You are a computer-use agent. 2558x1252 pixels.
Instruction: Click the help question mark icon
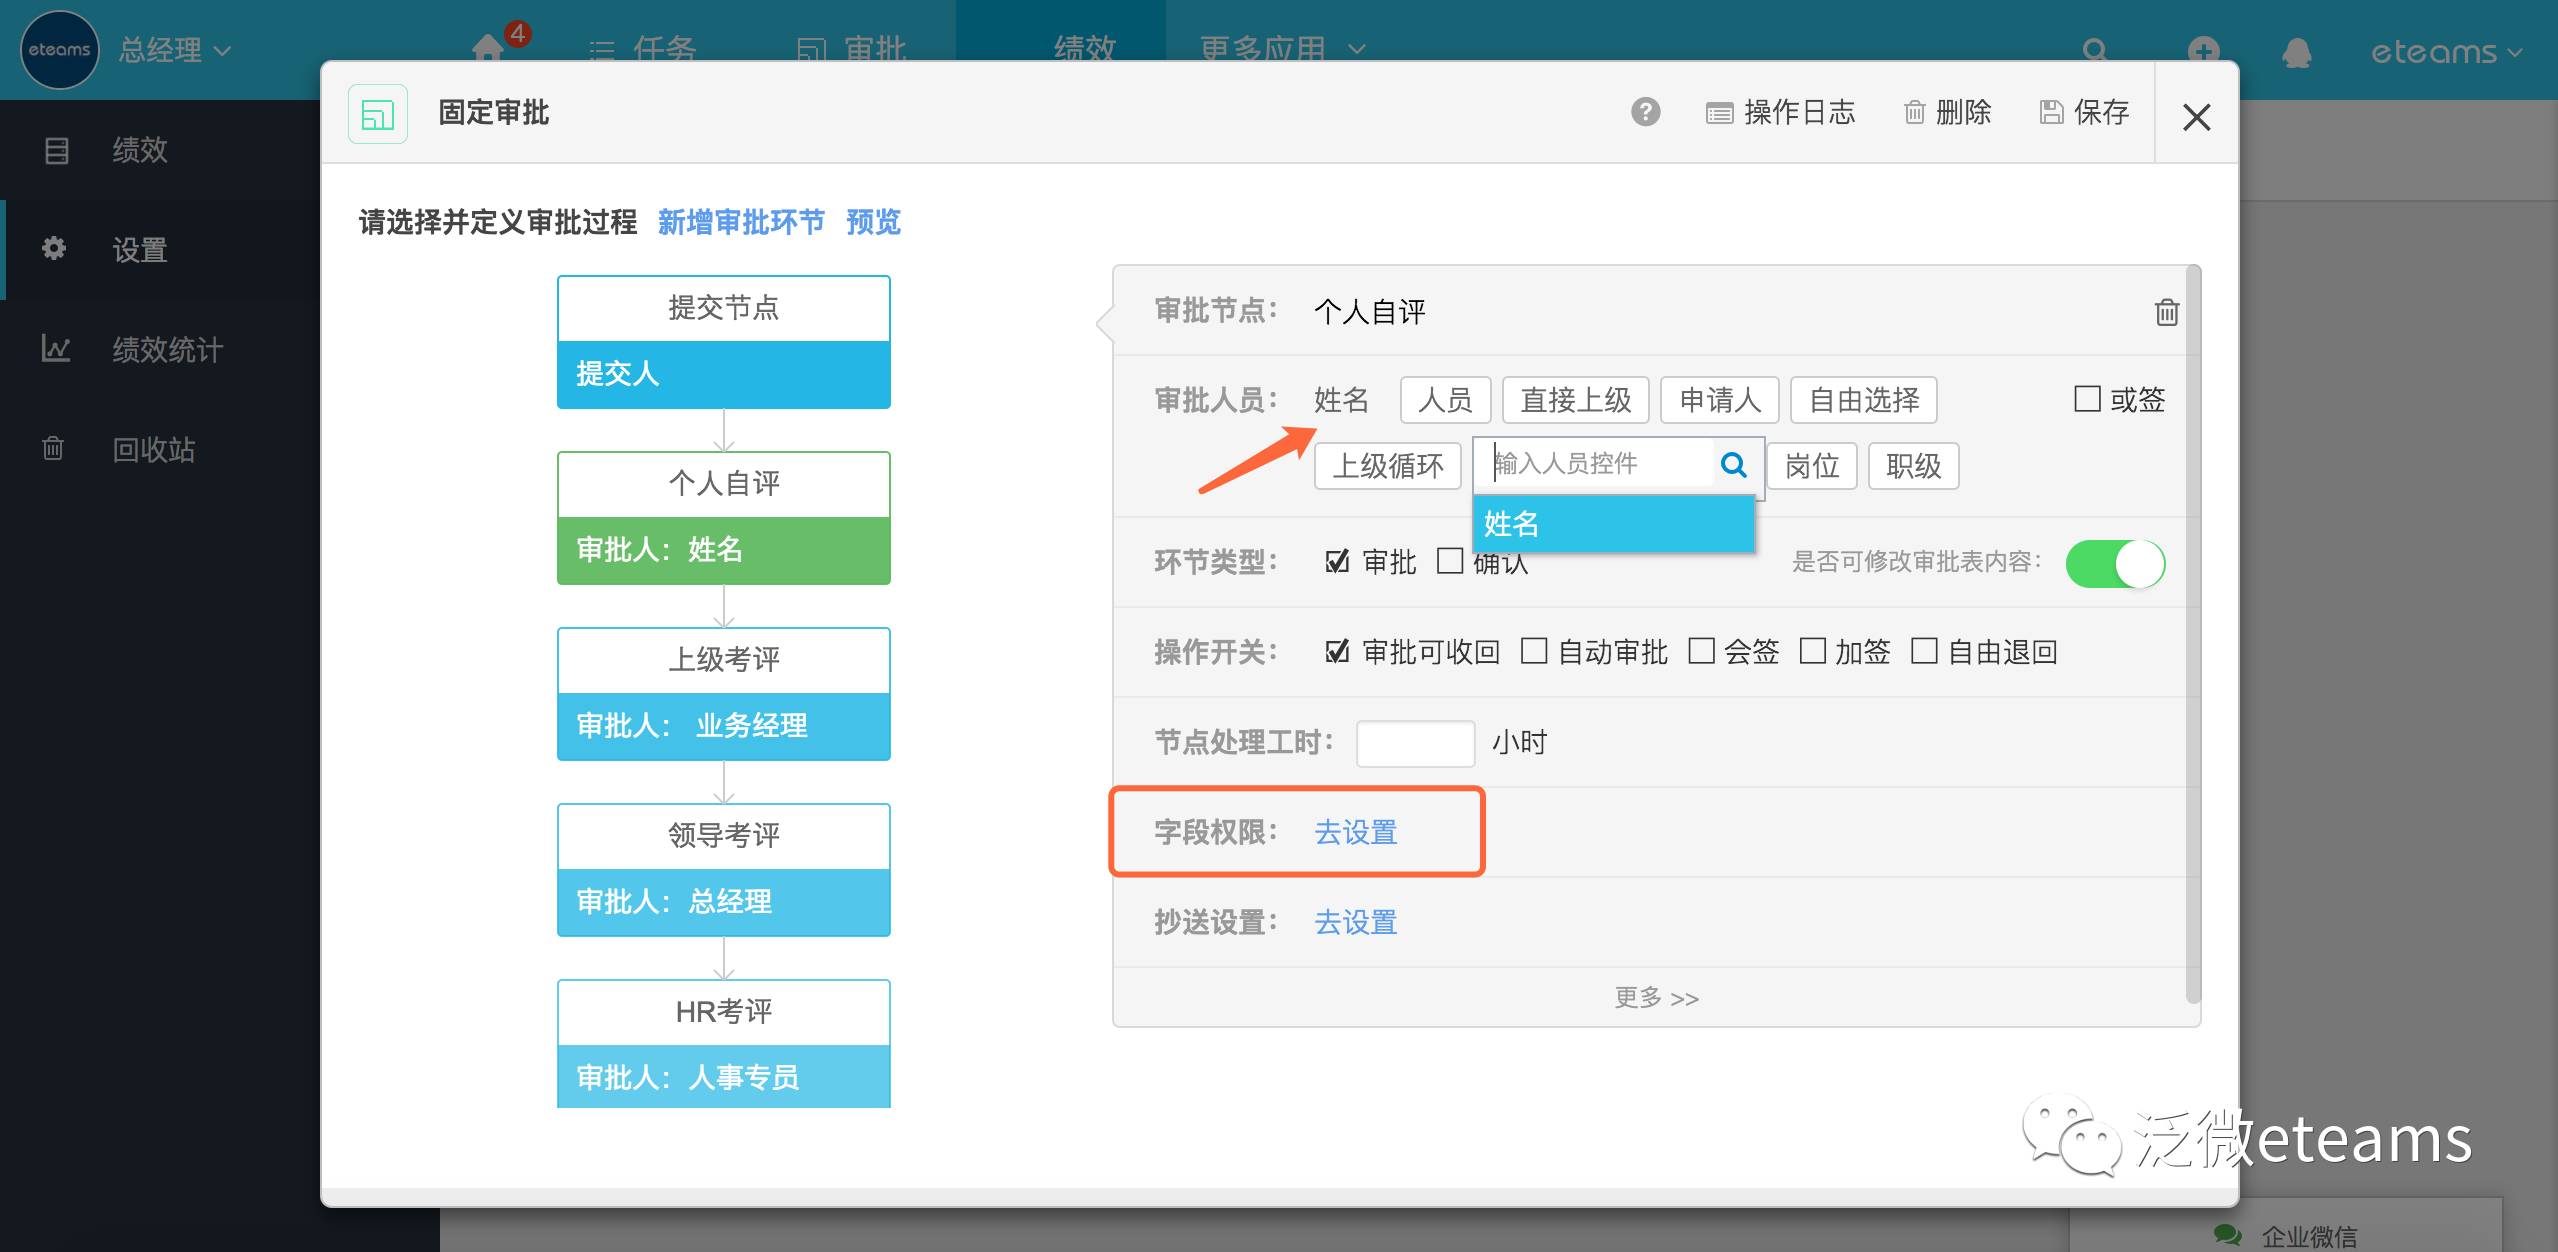click(x=1645, y=112)
